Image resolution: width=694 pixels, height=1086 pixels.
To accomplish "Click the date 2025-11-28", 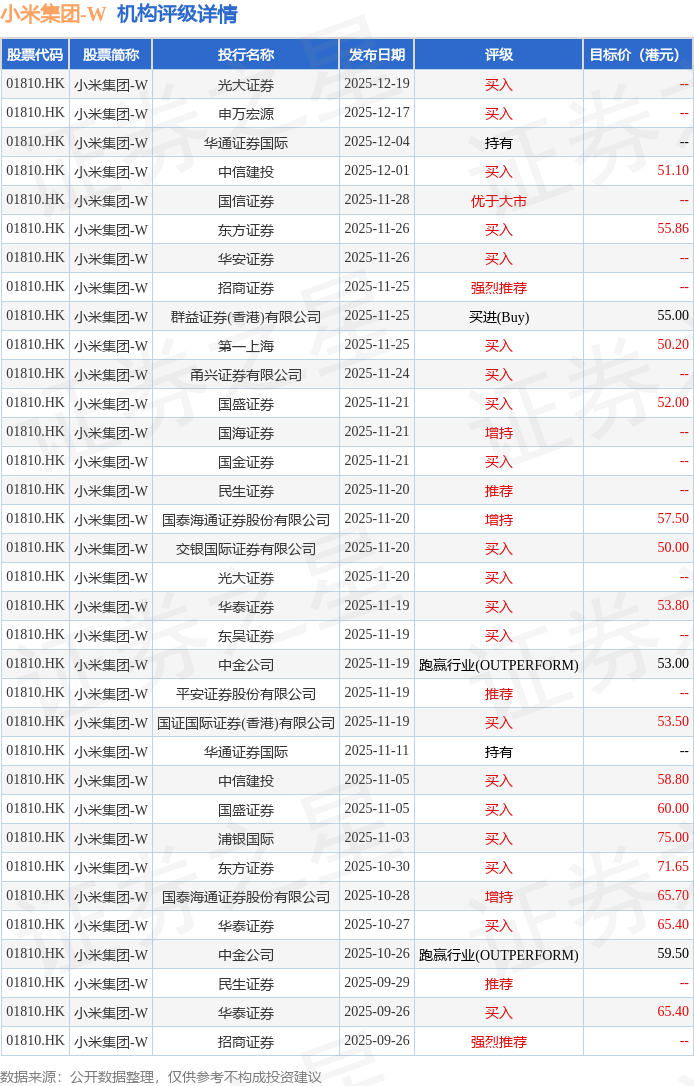I will [x=377, y=200].
